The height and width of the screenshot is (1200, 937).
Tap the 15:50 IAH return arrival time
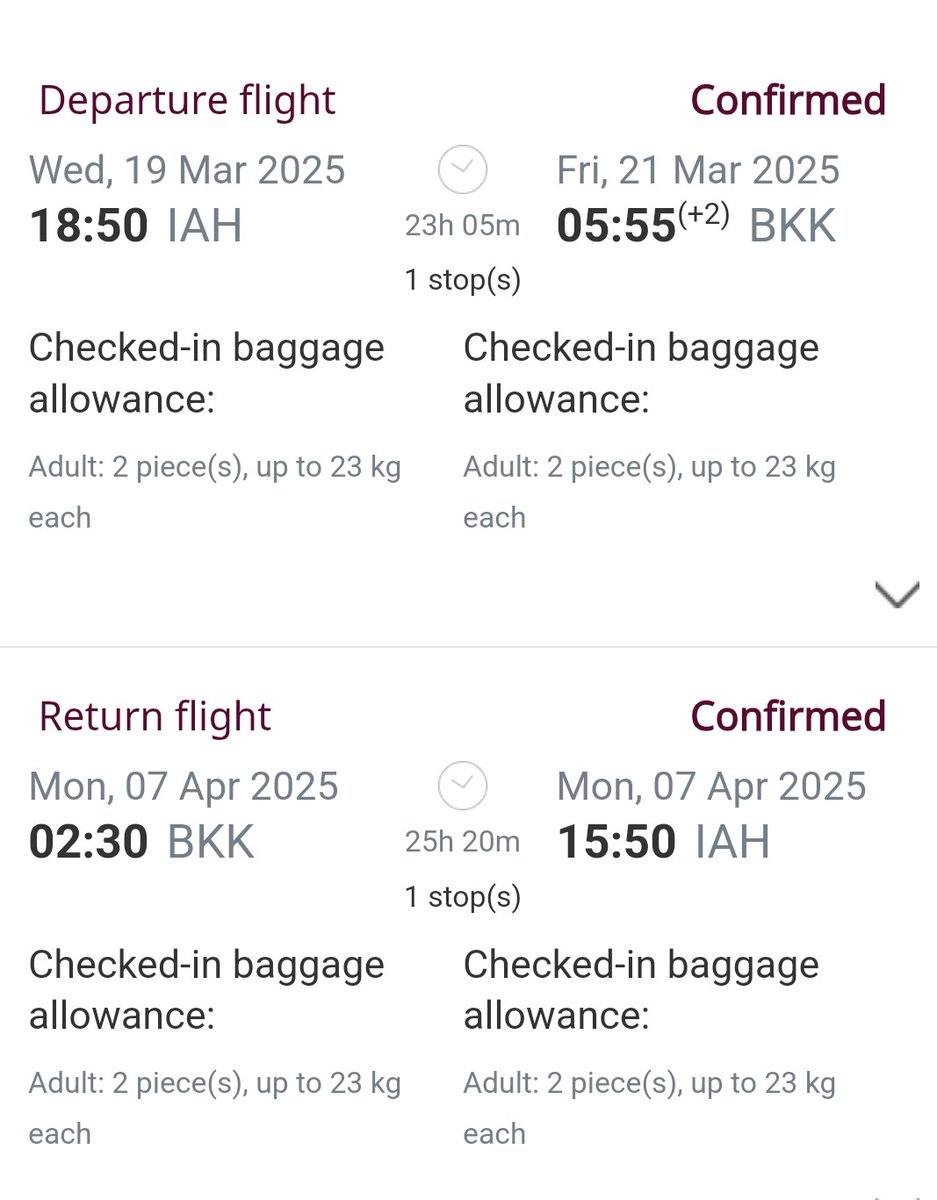click(x=664, y=842)
